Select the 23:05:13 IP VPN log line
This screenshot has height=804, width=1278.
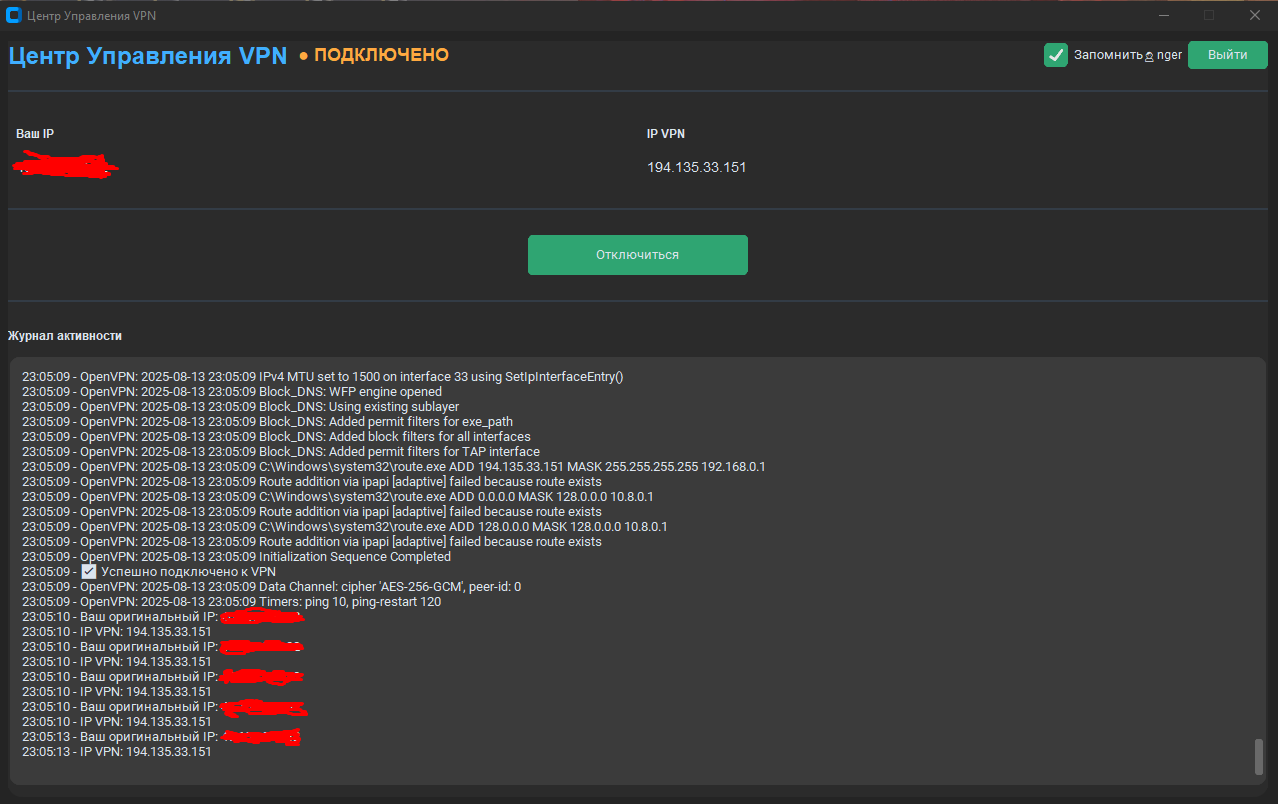point(117,752)
